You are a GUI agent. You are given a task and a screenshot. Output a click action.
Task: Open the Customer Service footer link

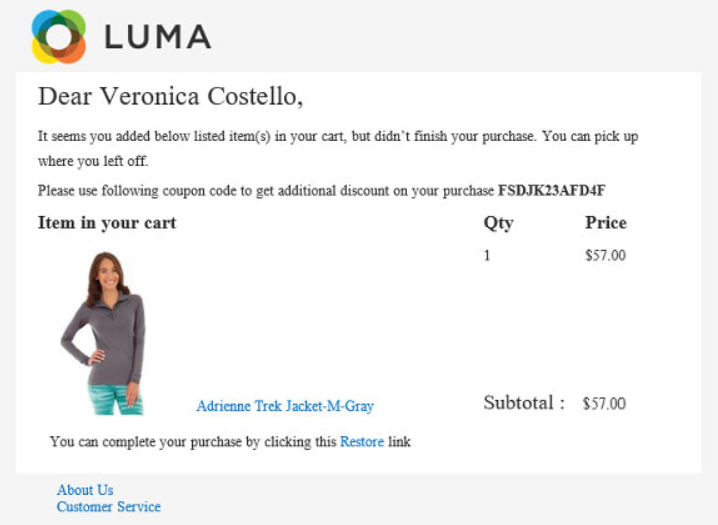[108, 507]
